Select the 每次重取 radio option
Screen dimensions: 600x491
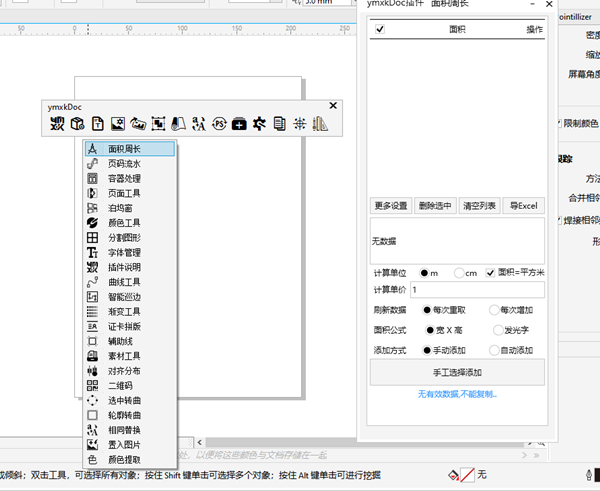click(427, 310)
